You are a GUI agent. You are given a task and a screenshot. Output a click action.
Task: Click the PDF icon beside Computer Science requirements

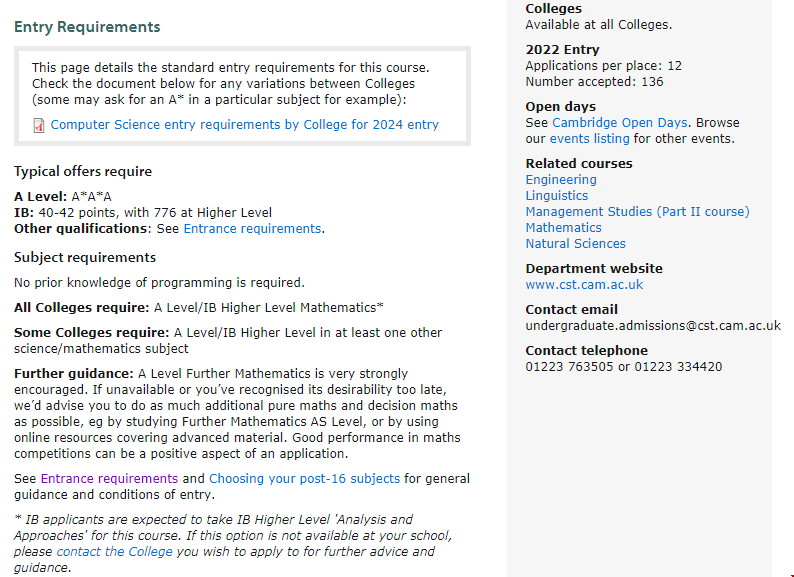pyautogui.click(x=39, y=126)
